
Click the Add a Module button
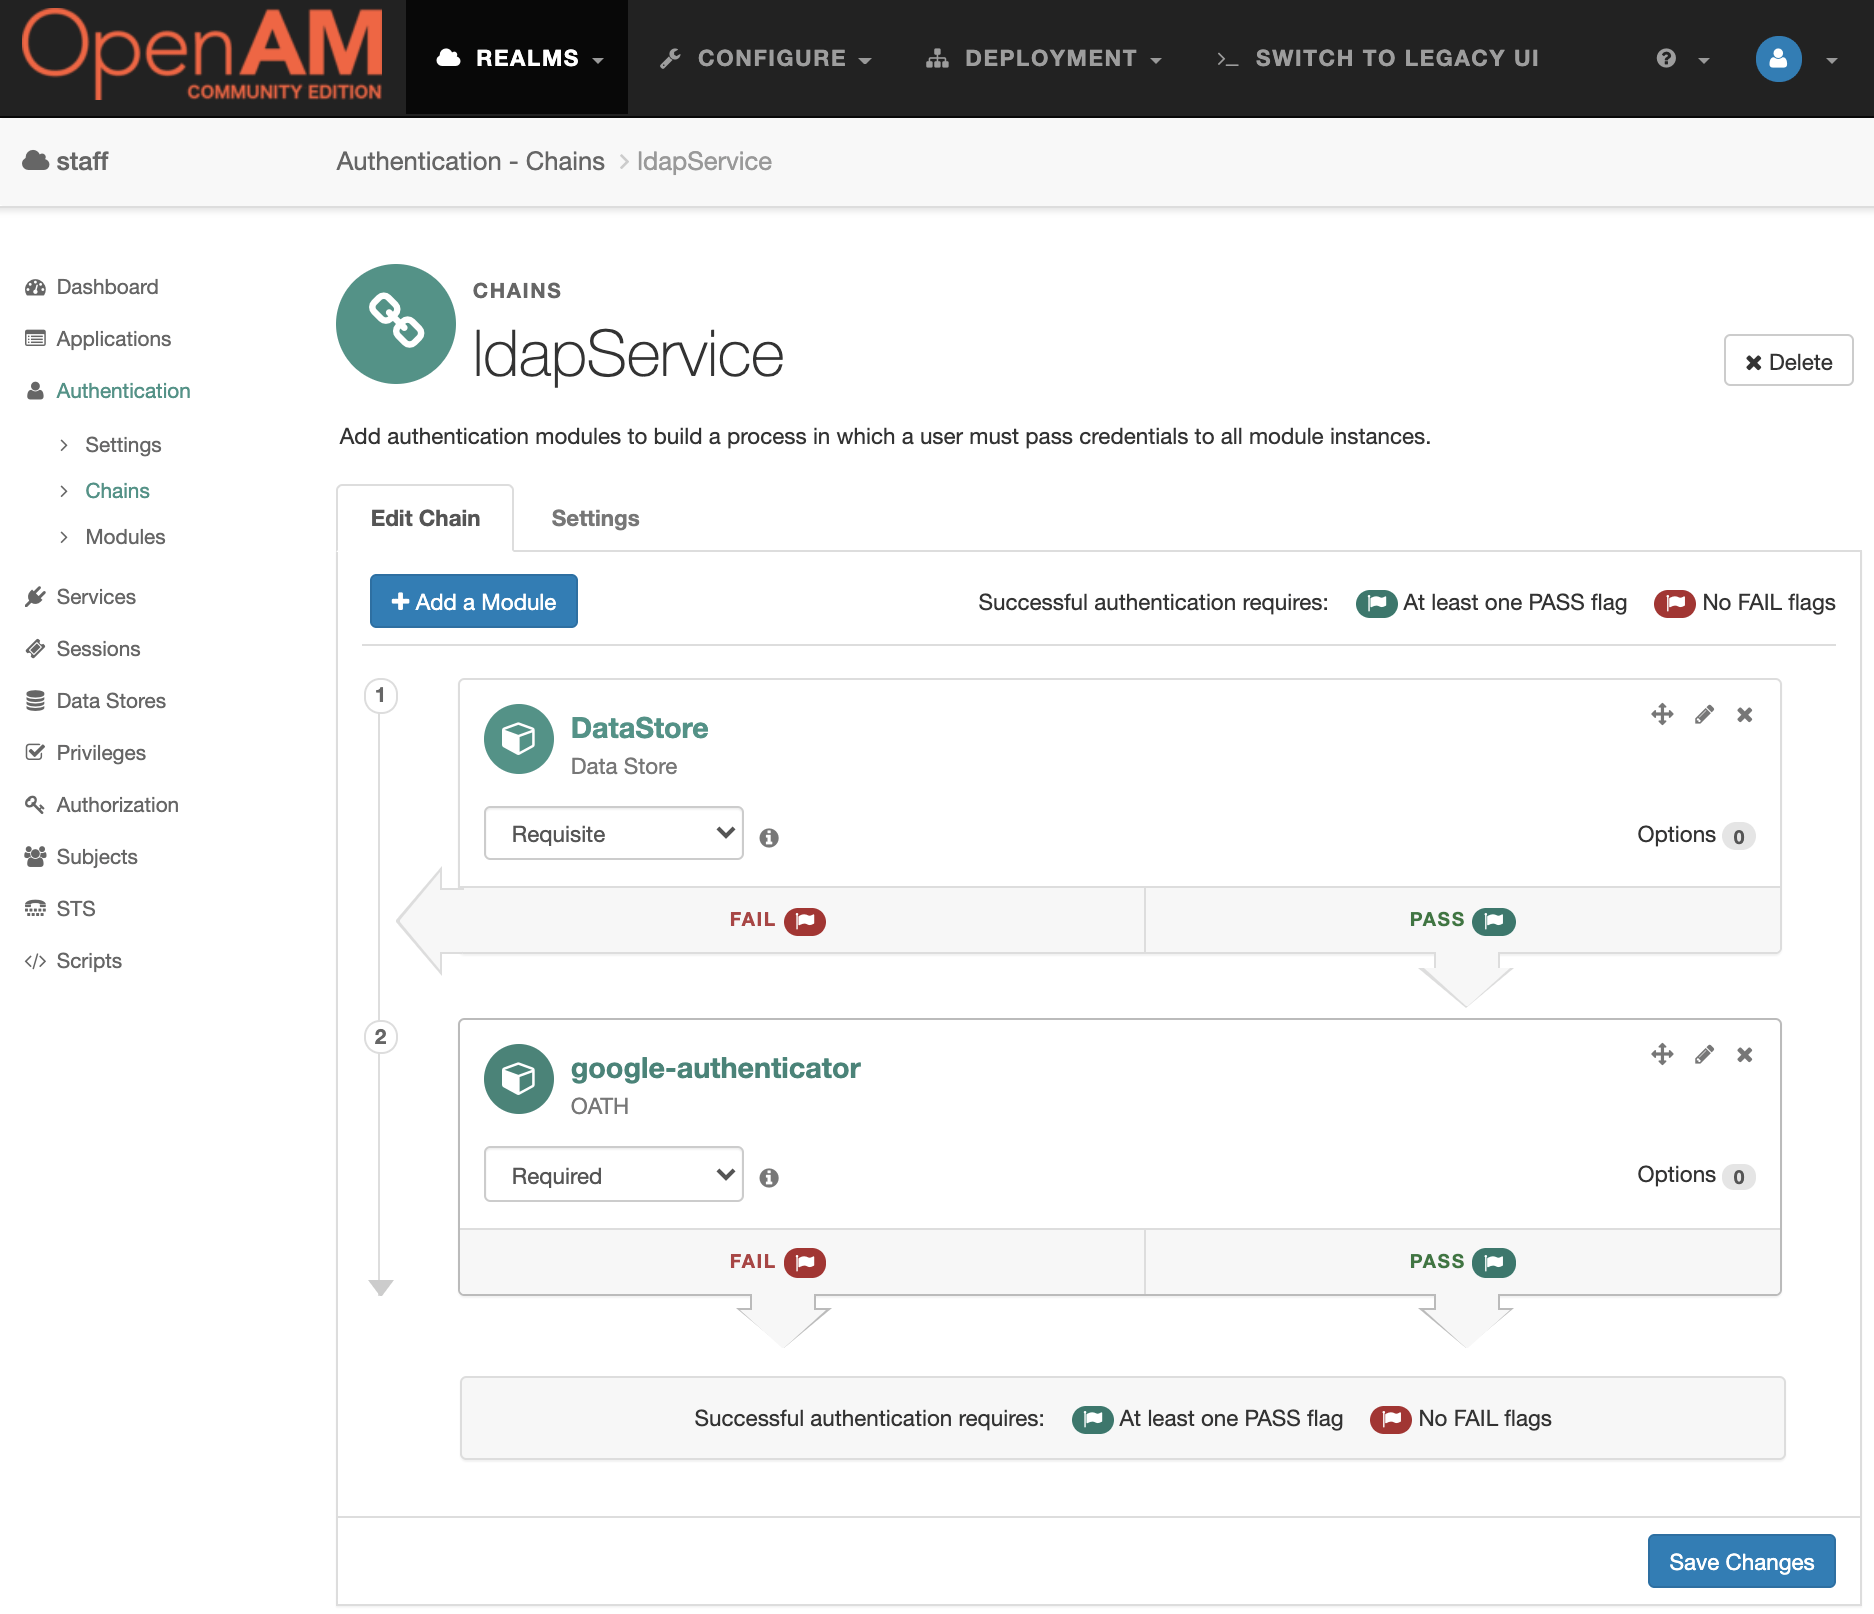click(473, 601)
